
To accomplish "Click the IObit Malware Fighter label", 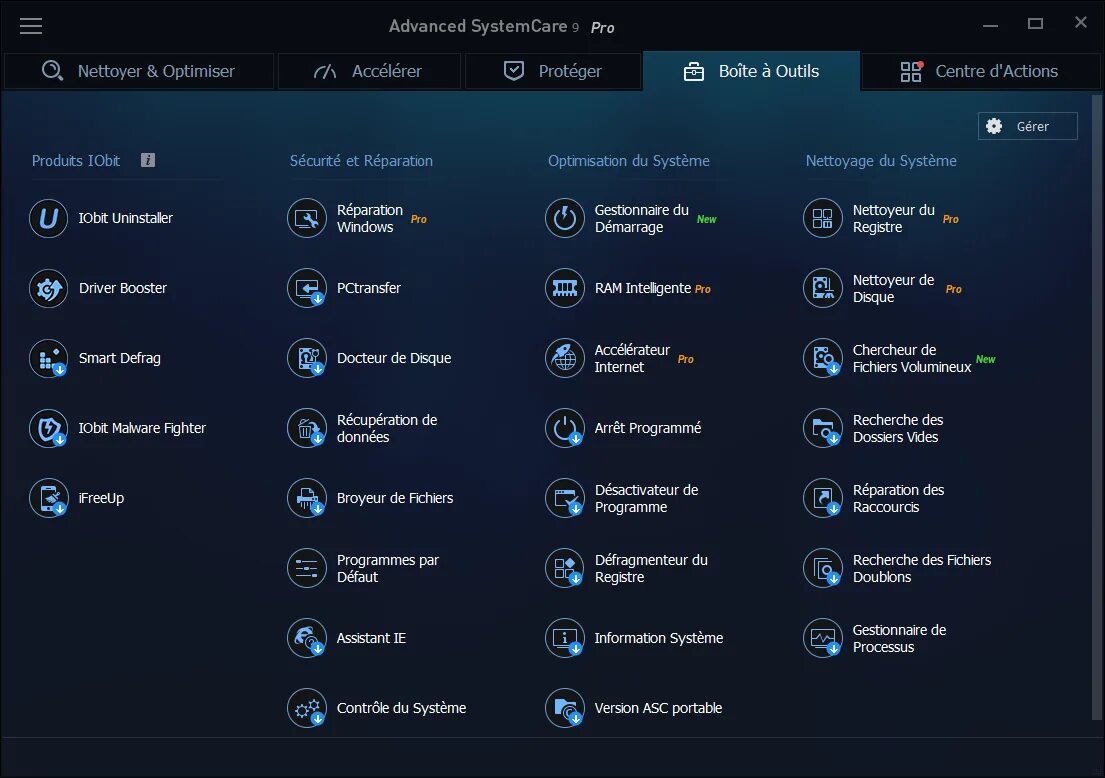I will 142,428.
